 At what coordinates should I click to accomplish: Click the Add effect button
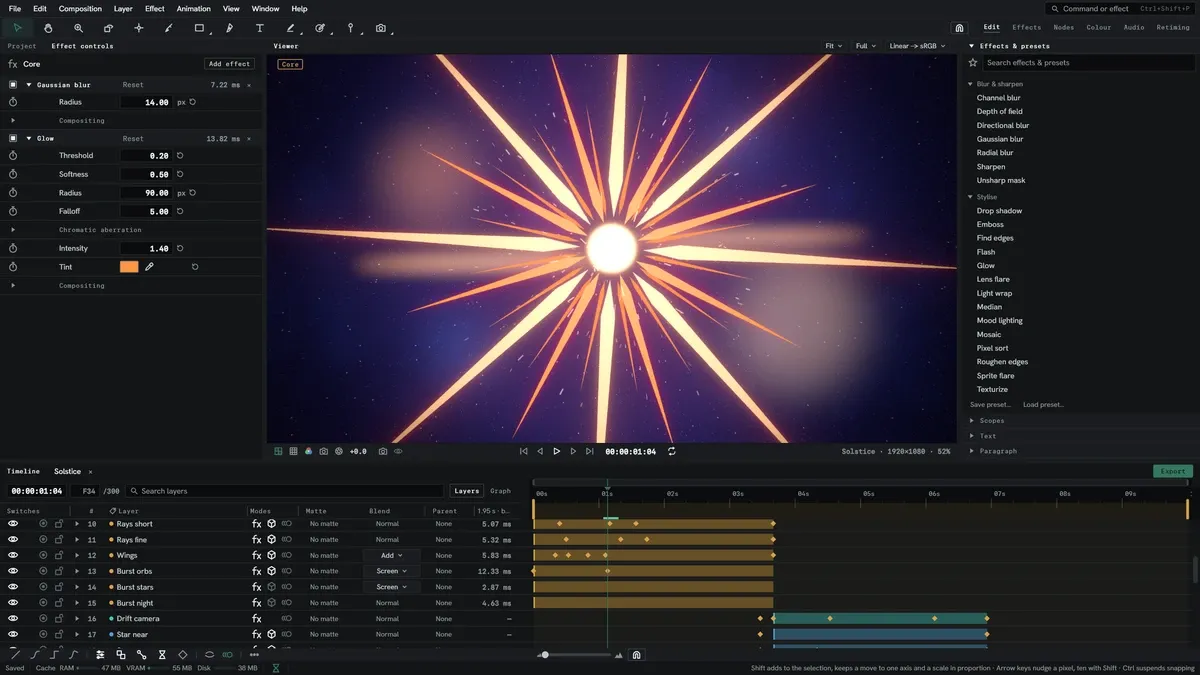(x=230, y=64)
